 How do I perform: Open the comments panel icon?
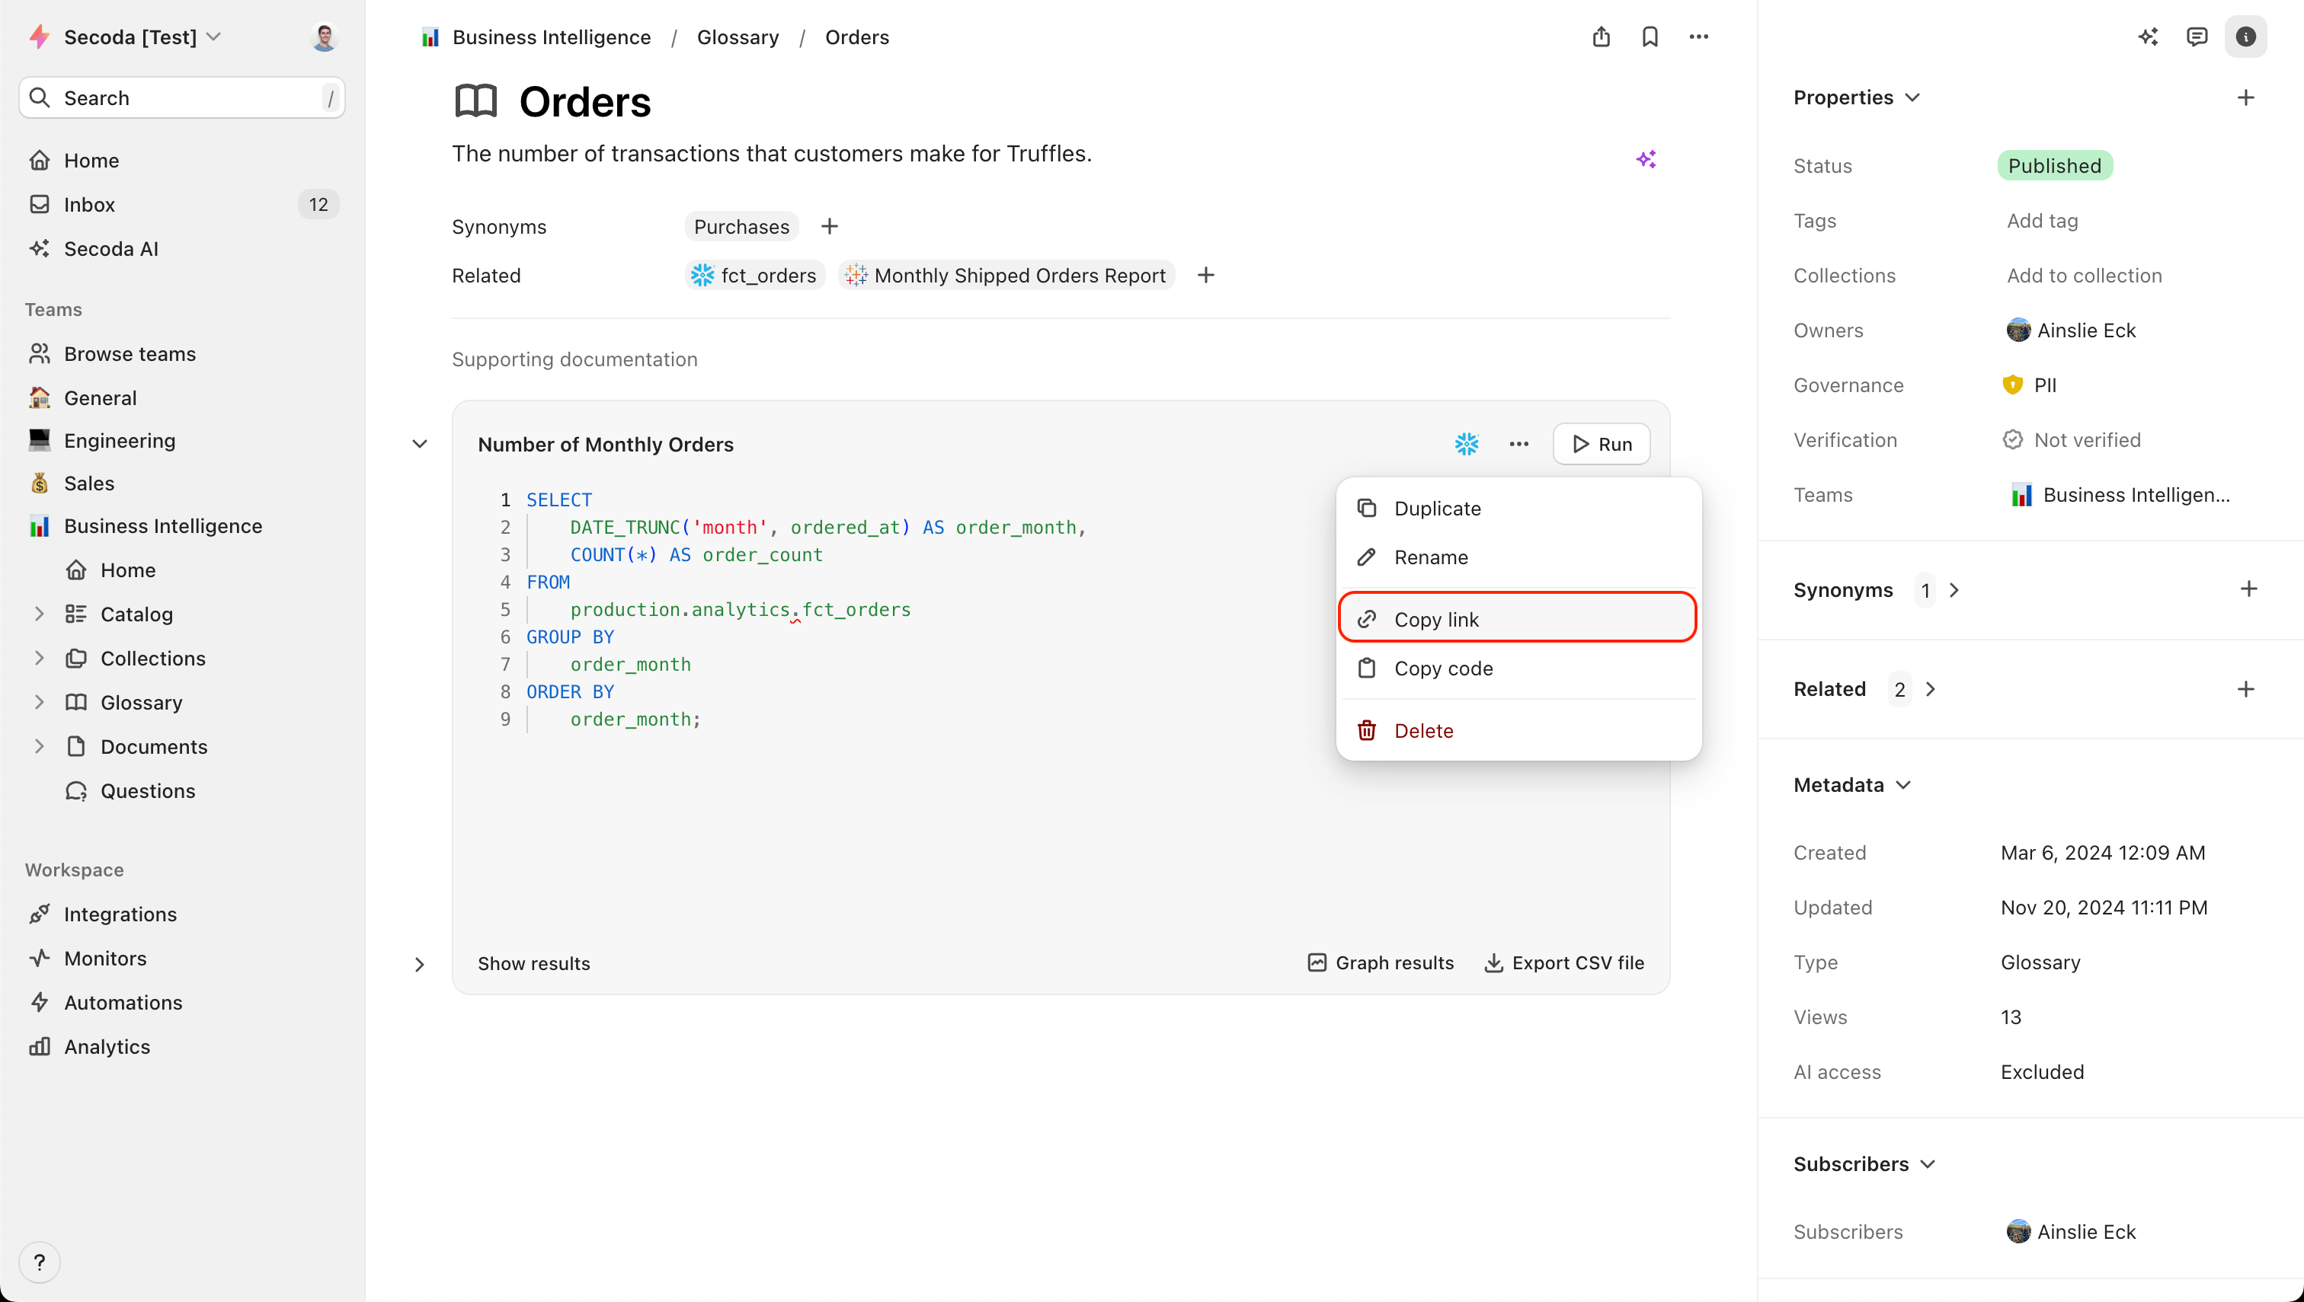click(x=2197, y=37)
